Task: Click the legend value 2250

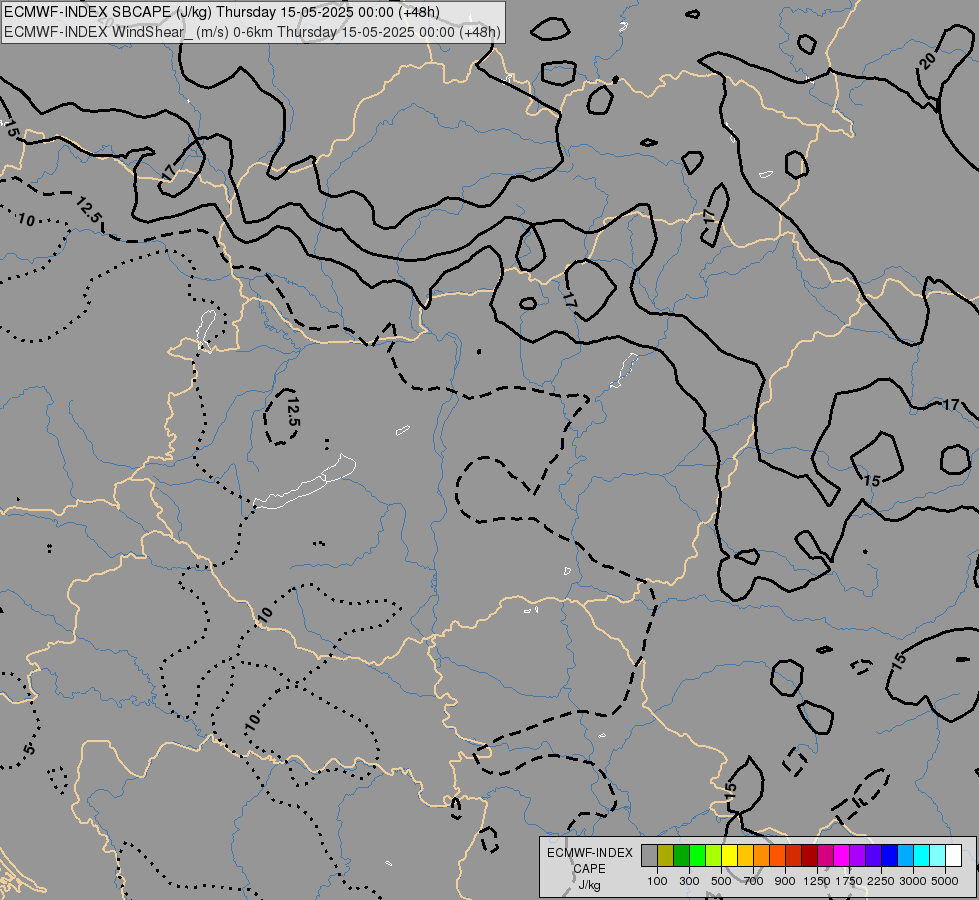Action: pos(881,881)
